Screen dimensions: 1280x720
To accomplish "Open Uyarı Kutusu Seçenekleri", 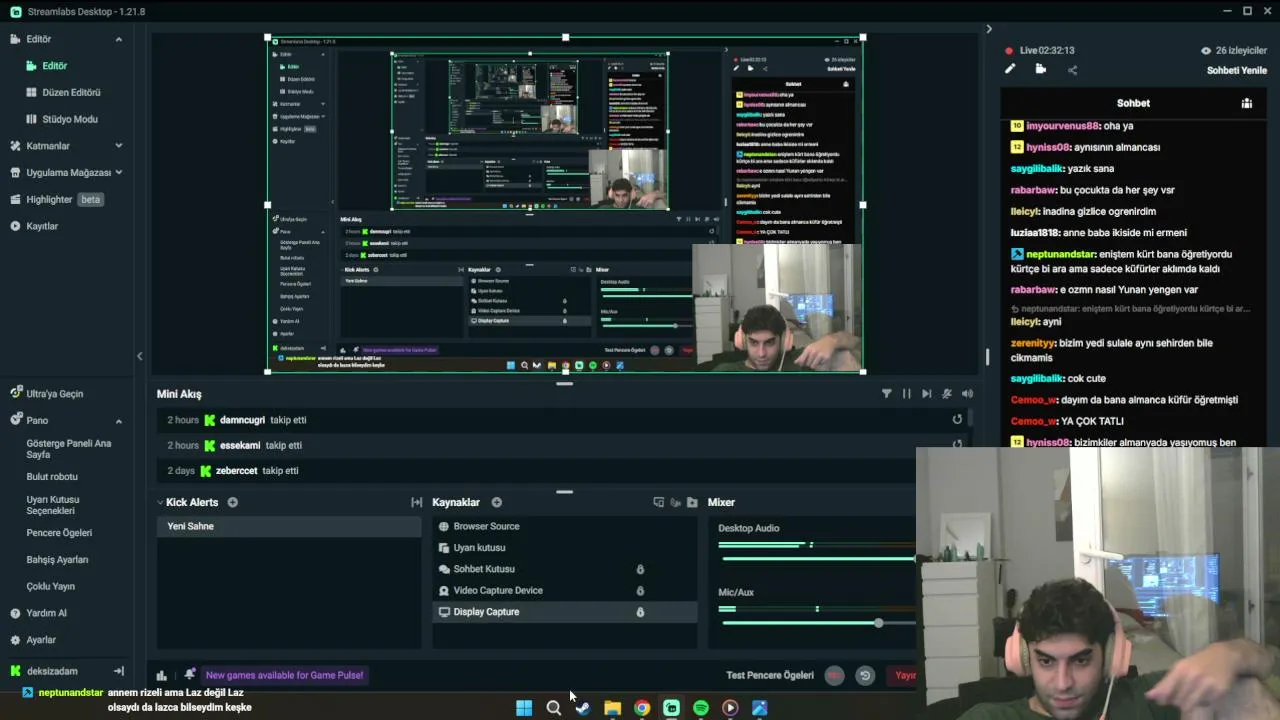I will 52,505.
